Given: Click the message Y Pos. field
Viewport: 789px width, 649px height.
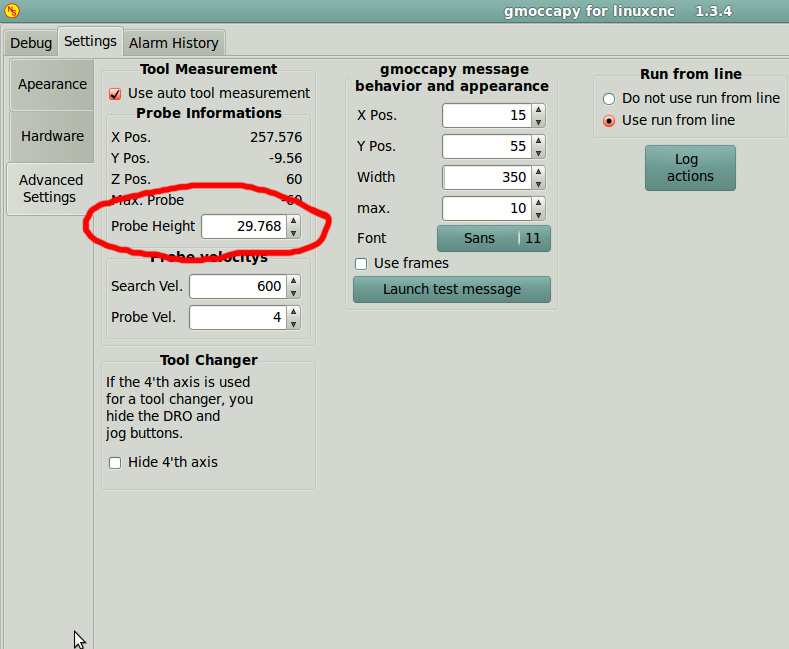Looking at the screenshot, I should click(x=487, y=146).
